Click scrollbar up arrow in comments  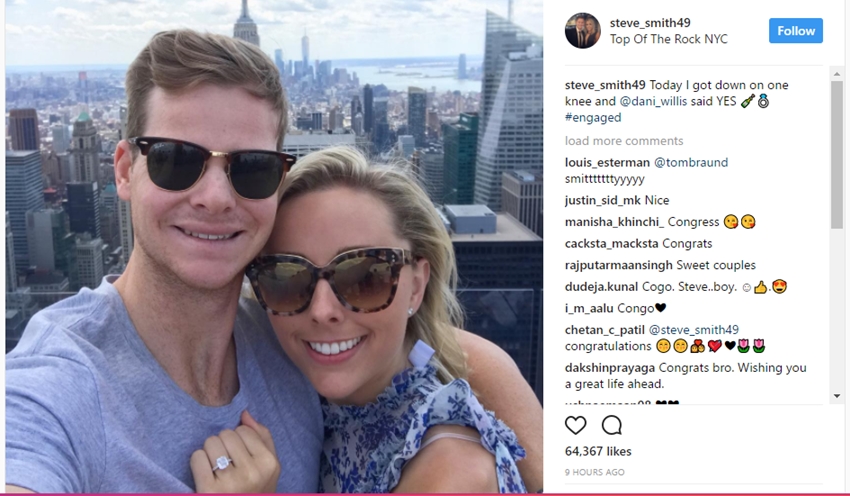click(836, 73)
